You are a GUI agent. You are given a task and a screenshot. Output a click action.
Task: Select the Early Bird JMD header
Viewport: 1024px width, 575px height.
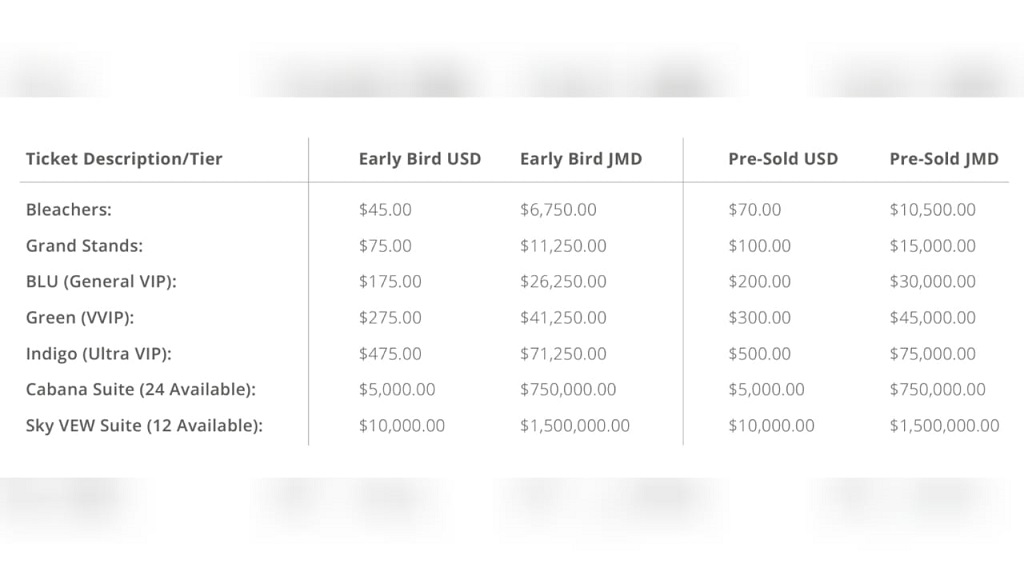pyautogui.click(x=581, y=159)
